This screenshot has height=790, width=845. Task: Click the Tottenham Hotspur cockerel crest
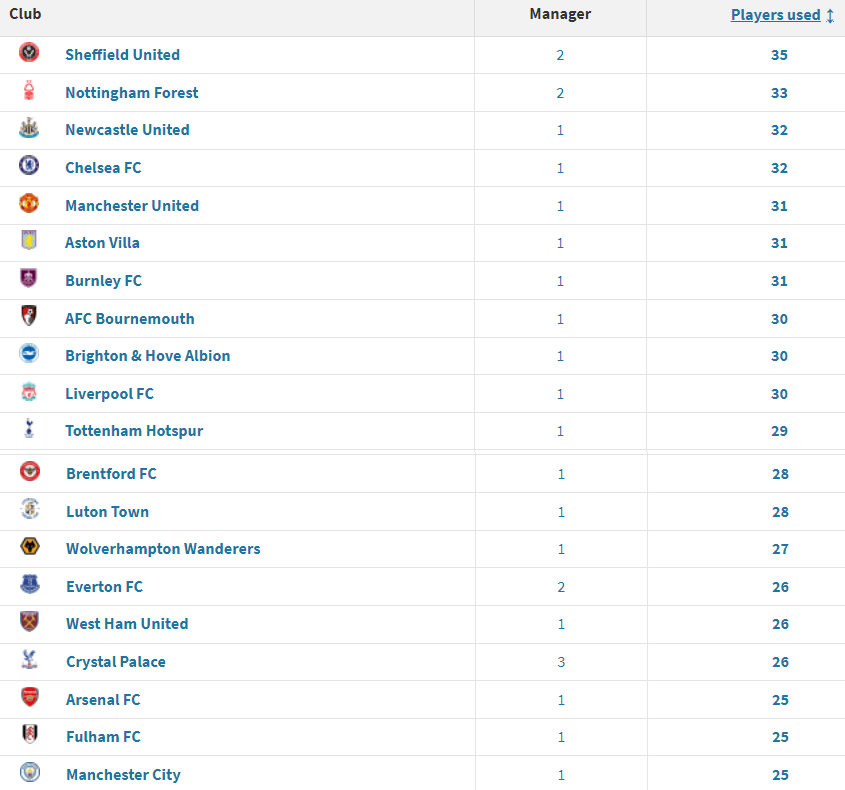tap(29, 429)
